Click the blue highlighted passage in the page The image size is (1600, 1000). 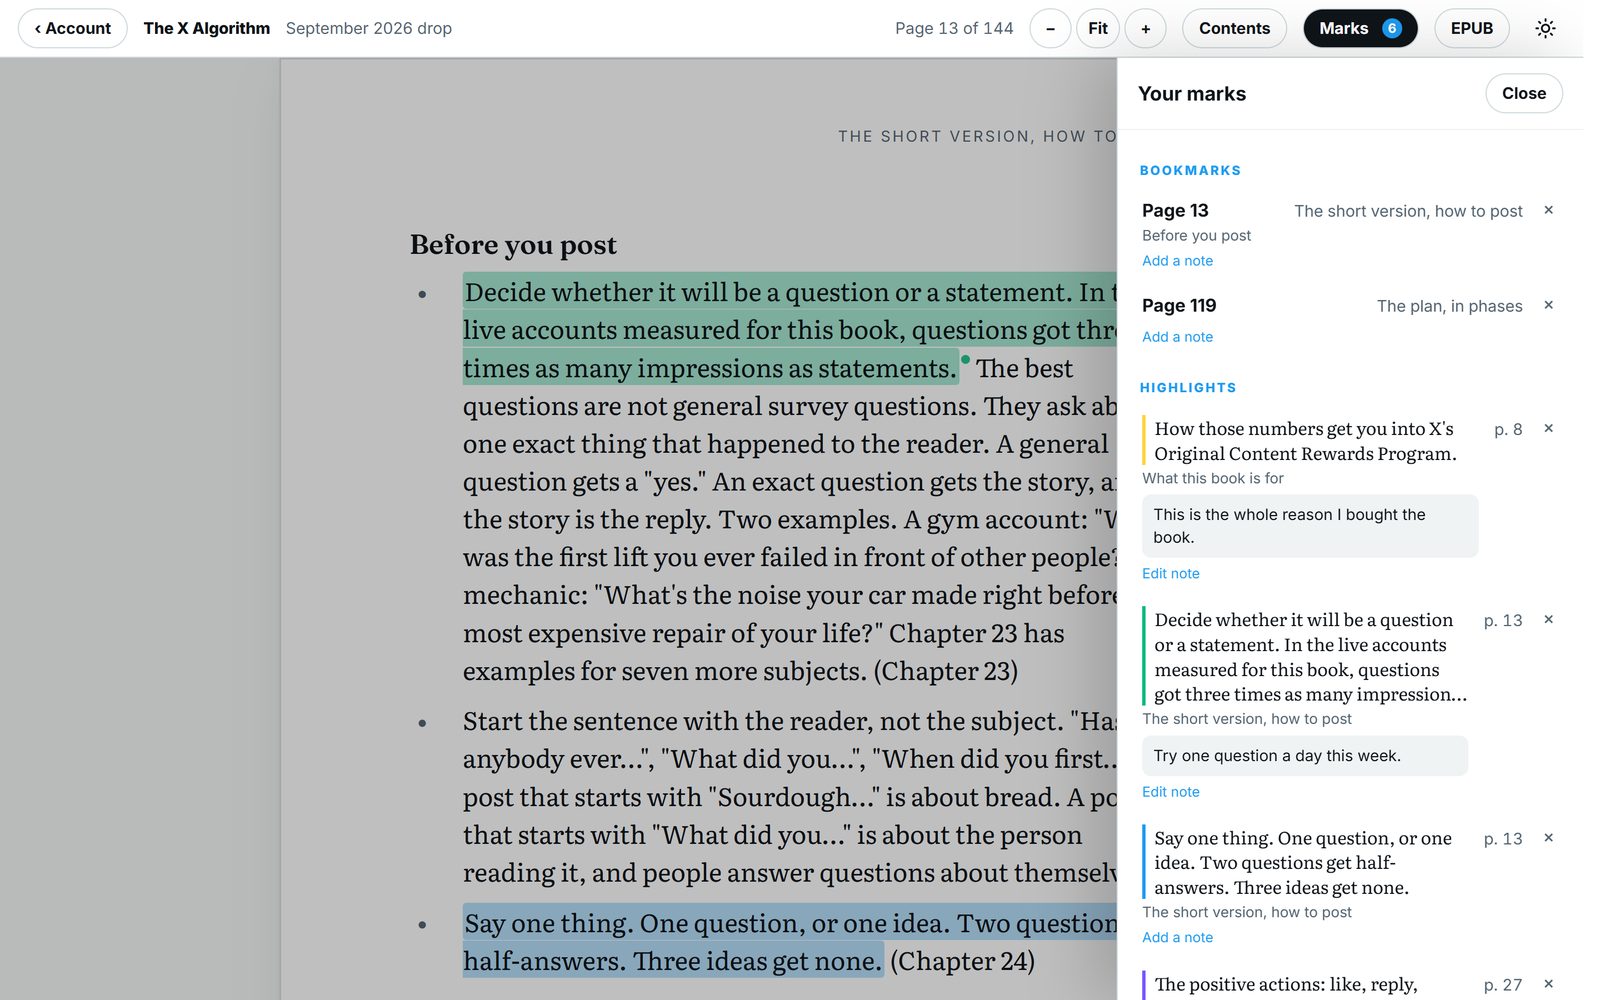(x=789, y=942)
